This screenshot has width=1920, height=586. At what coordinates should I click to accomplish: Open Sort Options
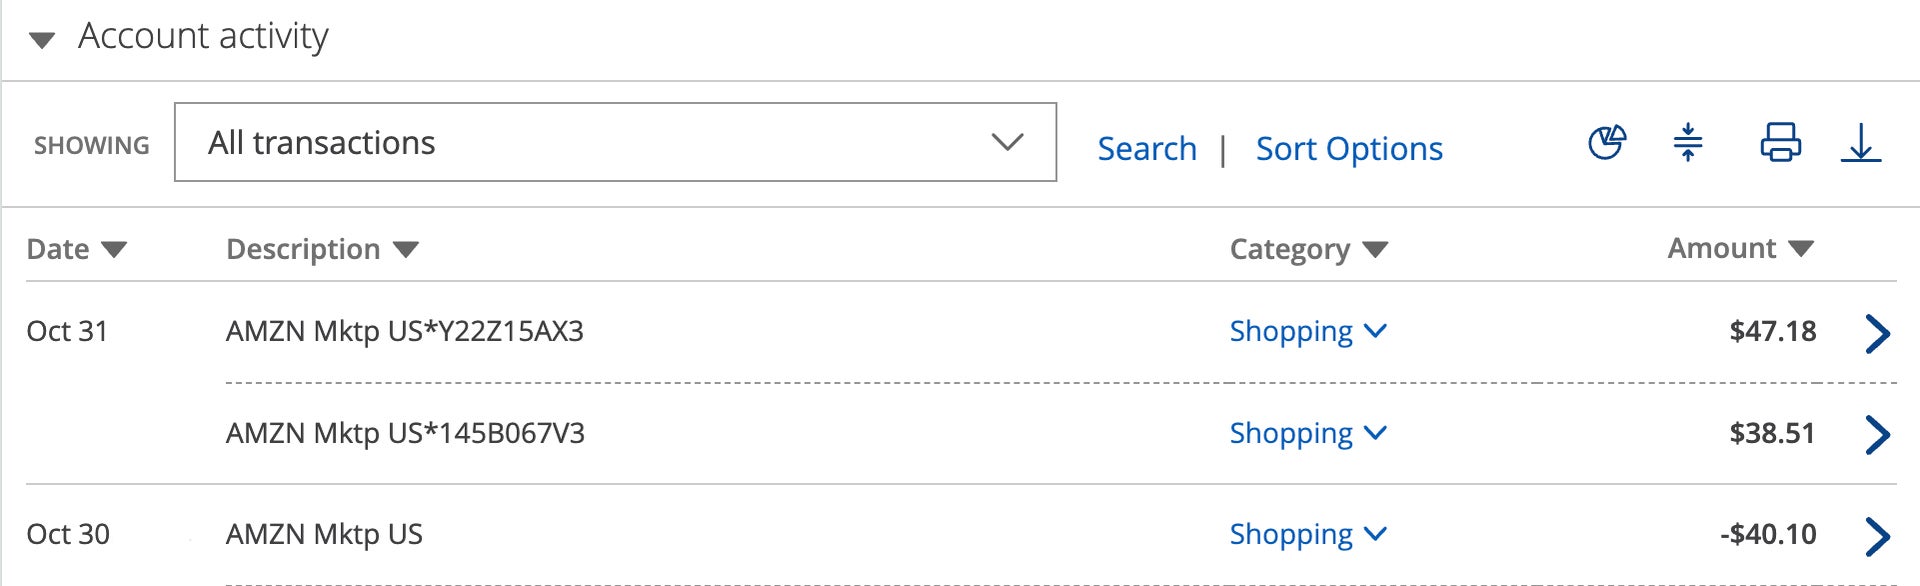(1349, 149)
